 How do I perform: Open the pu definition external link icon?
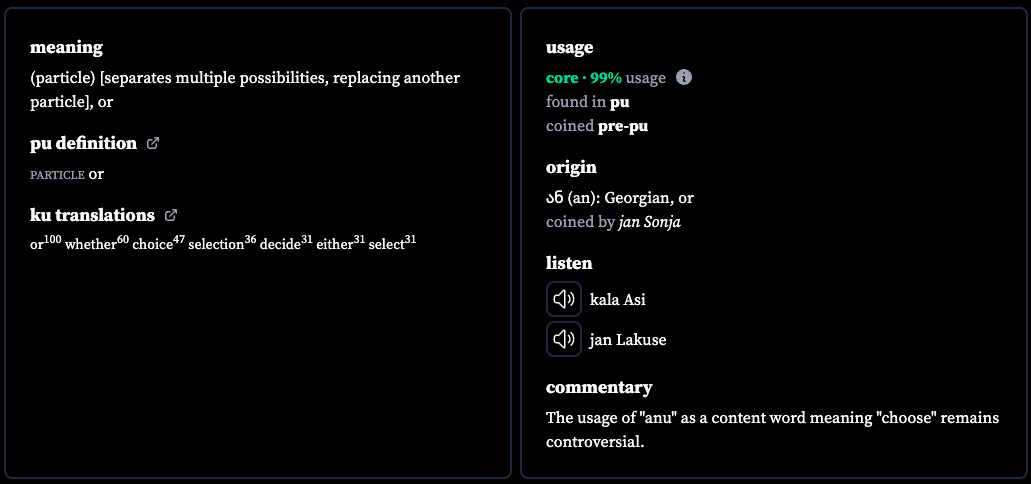click(x=153, y=143)
